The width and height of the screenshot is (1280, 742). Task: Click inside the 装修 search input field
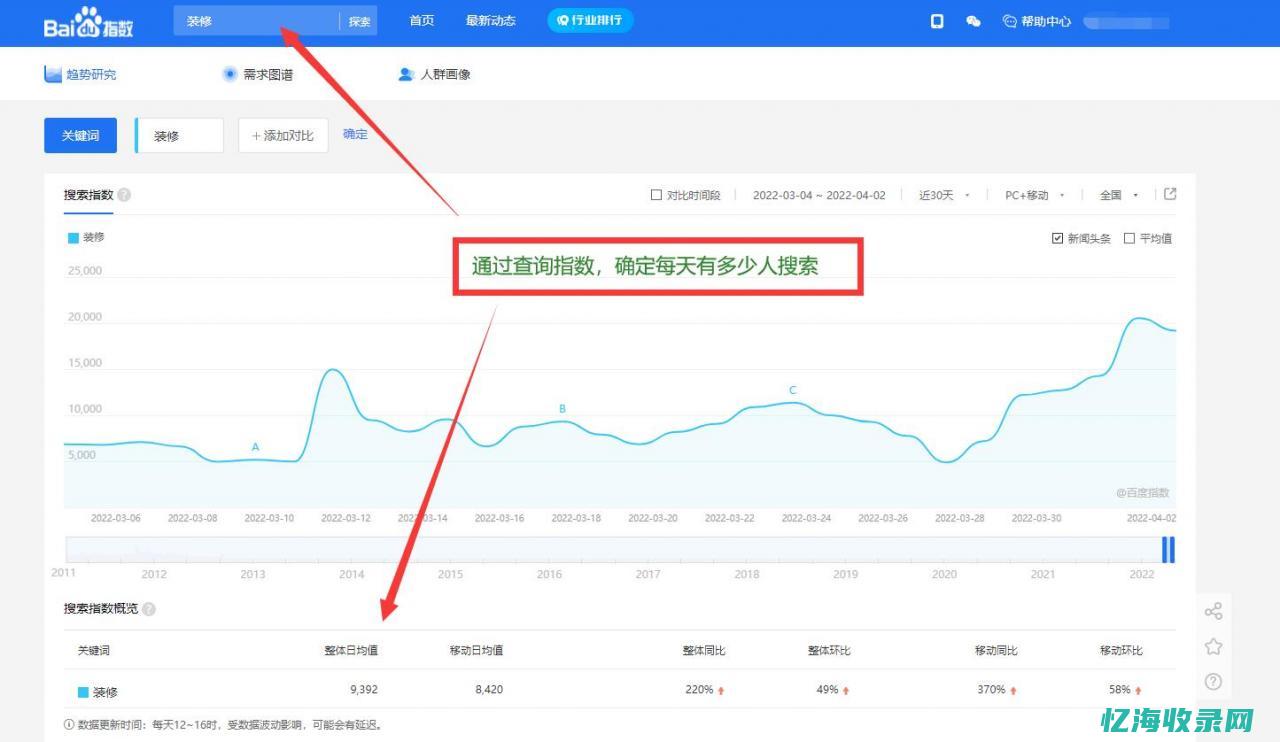click(179, 135)
